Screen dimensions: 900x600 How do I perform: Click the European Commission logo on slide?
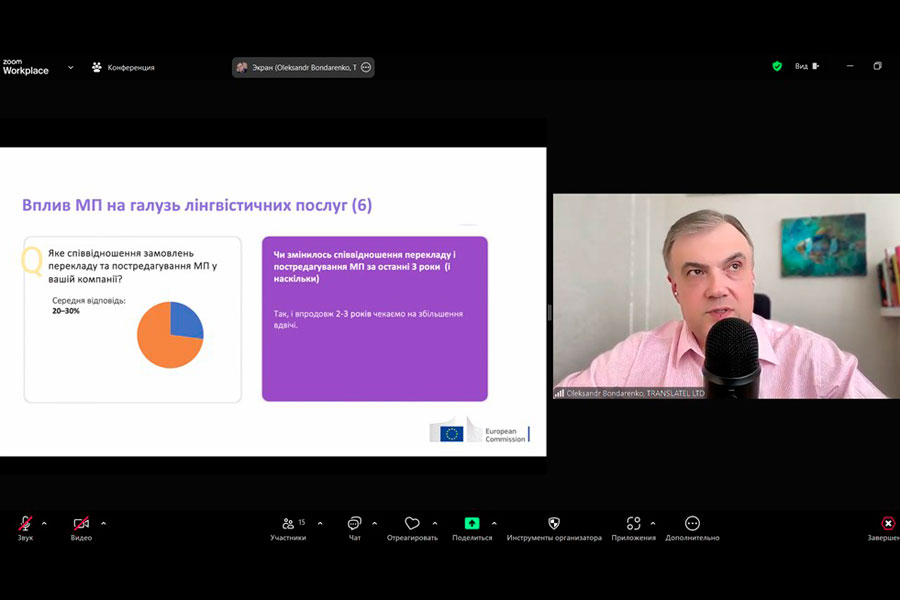479,430
